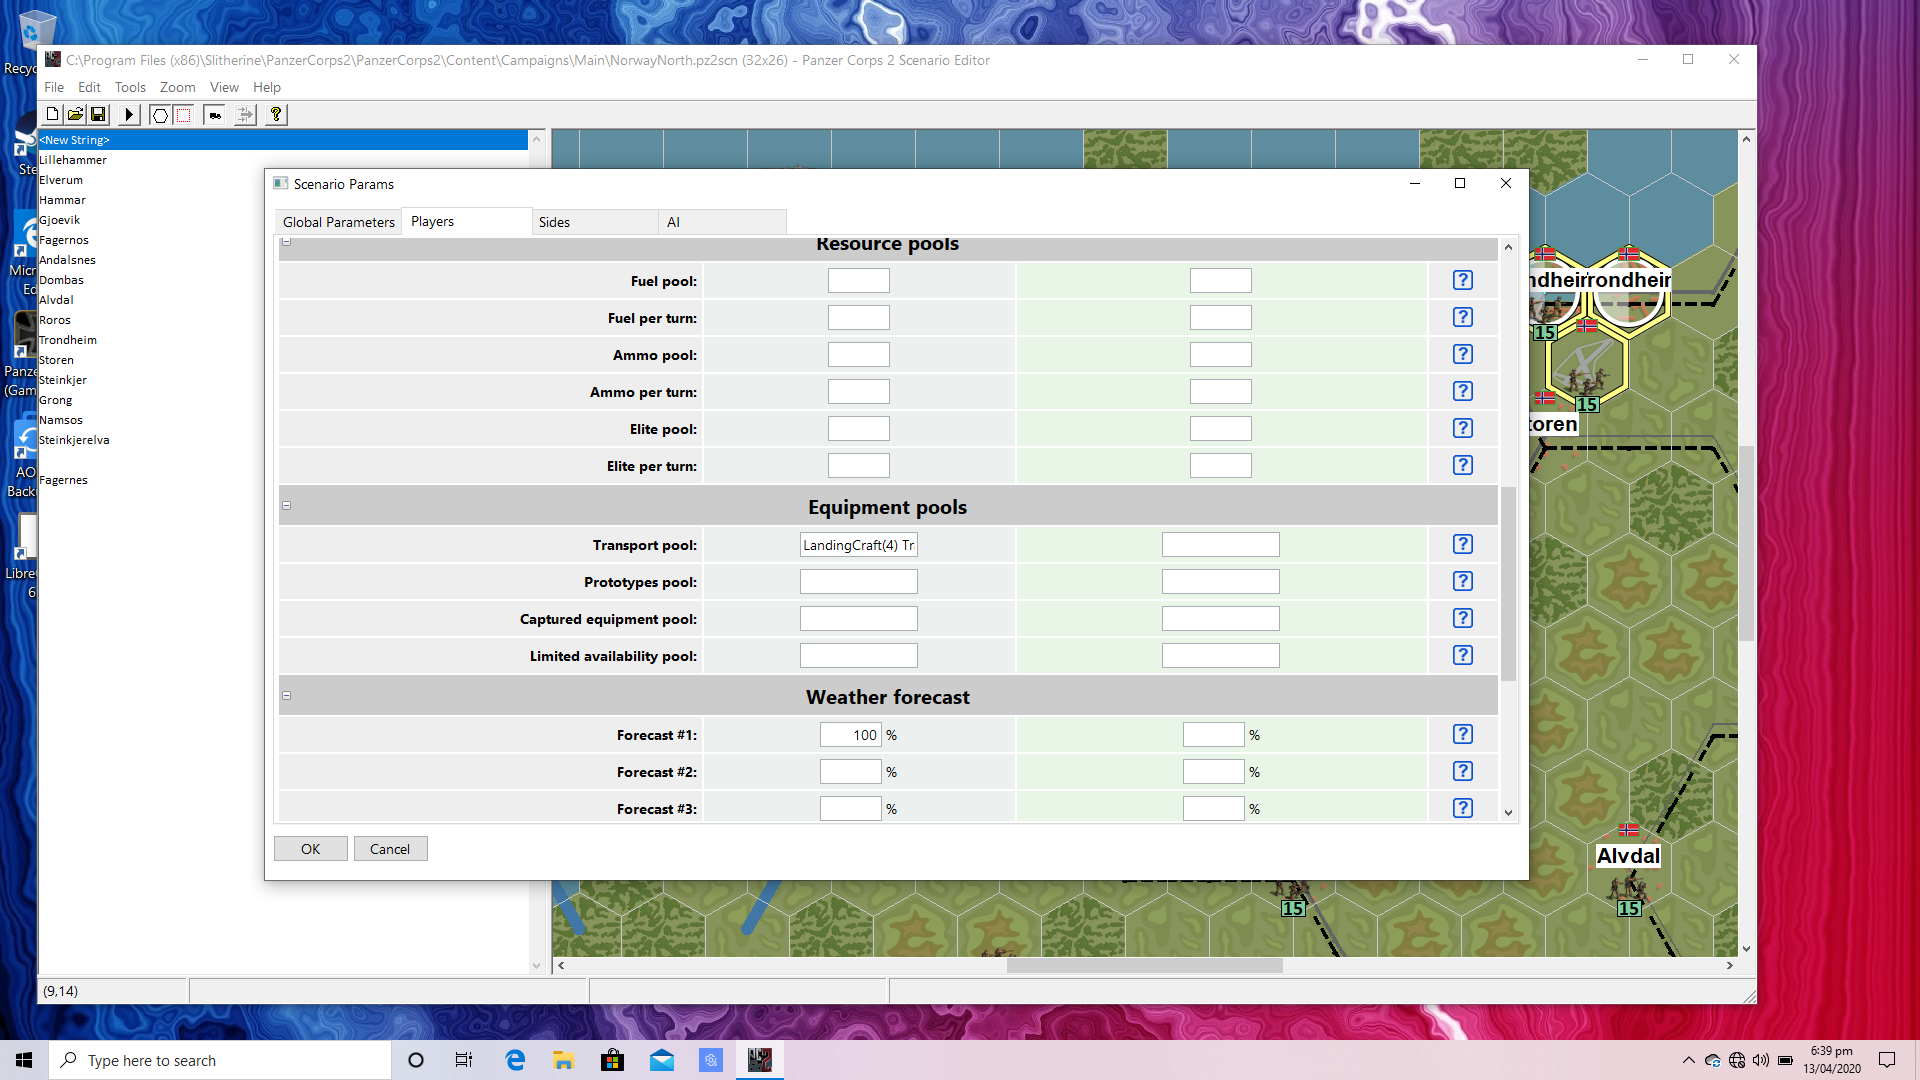
Task: Cancel the Scenario Params dialog
Action: pos(390,849)
